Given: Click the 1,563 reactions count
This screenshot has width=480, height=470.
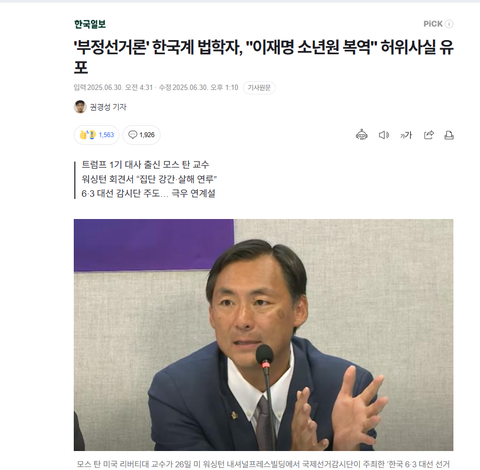Looking at the screenshot, I should click(x=106, y=135).
